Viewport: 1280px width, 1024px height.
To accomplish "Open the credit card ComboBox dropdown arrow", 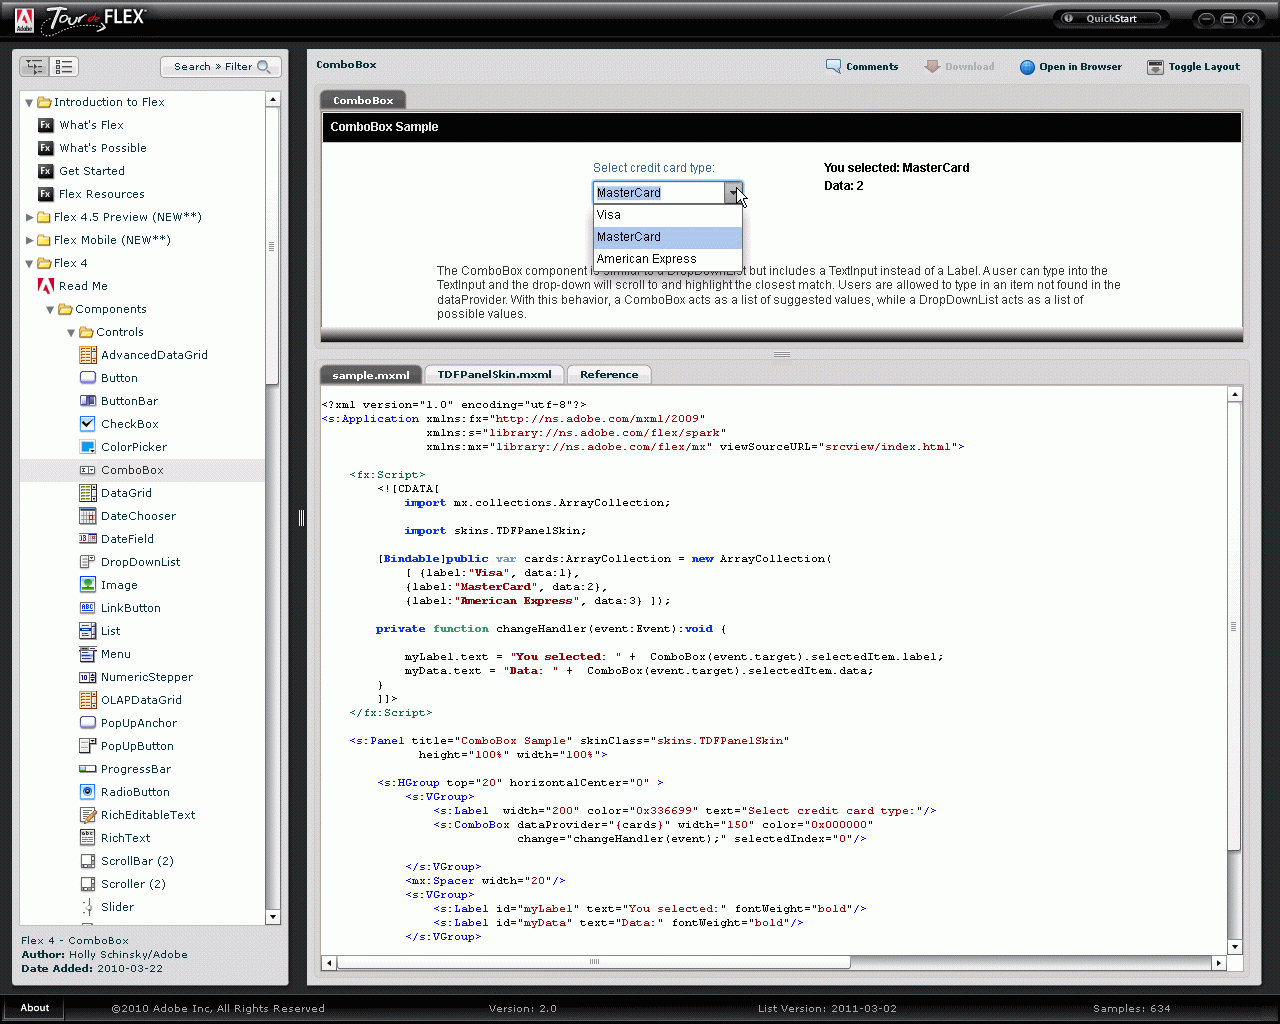I will 733,192.
